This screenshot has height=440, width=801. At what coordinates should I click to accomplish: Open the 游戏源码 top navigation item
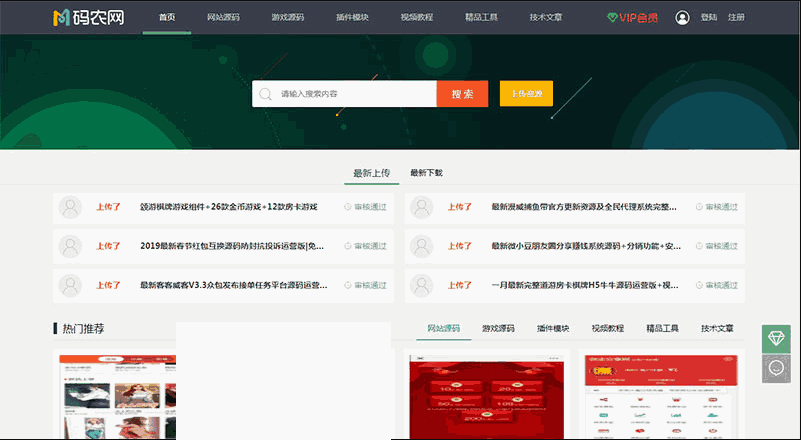coord(289,18)
